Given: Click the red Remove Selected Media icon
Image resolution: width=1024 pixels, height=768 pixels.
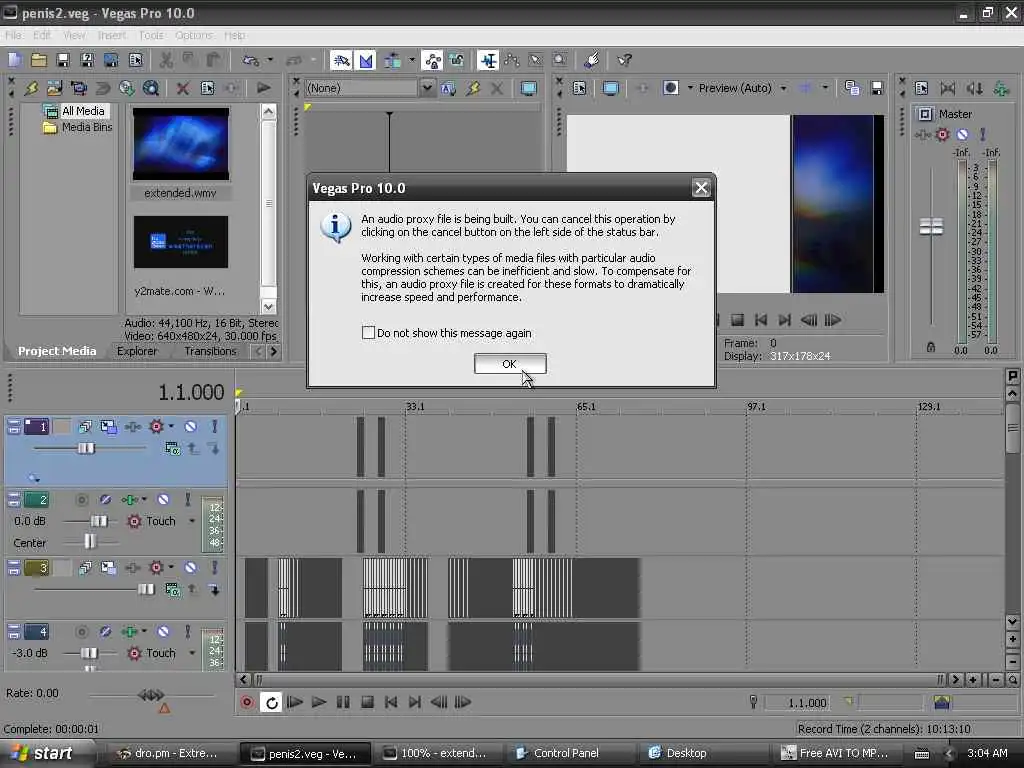Looking at the screenshot, I should coord(183,88).
